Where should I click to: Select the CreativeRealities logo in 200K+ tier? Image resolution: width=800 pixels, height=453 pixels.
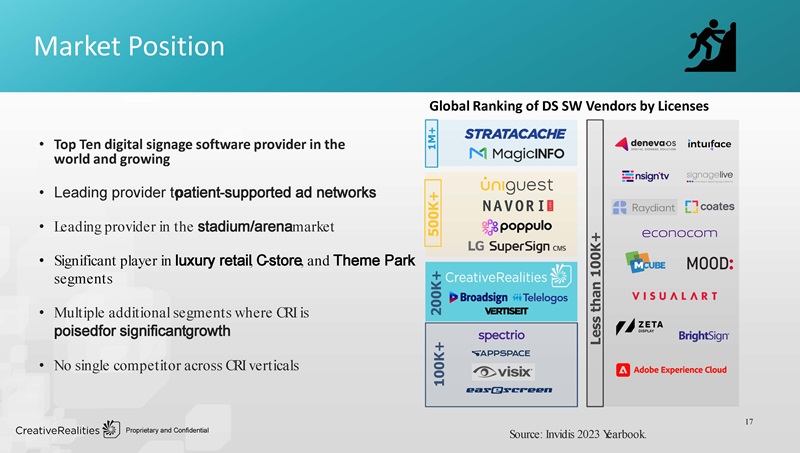tap(508, 276)
